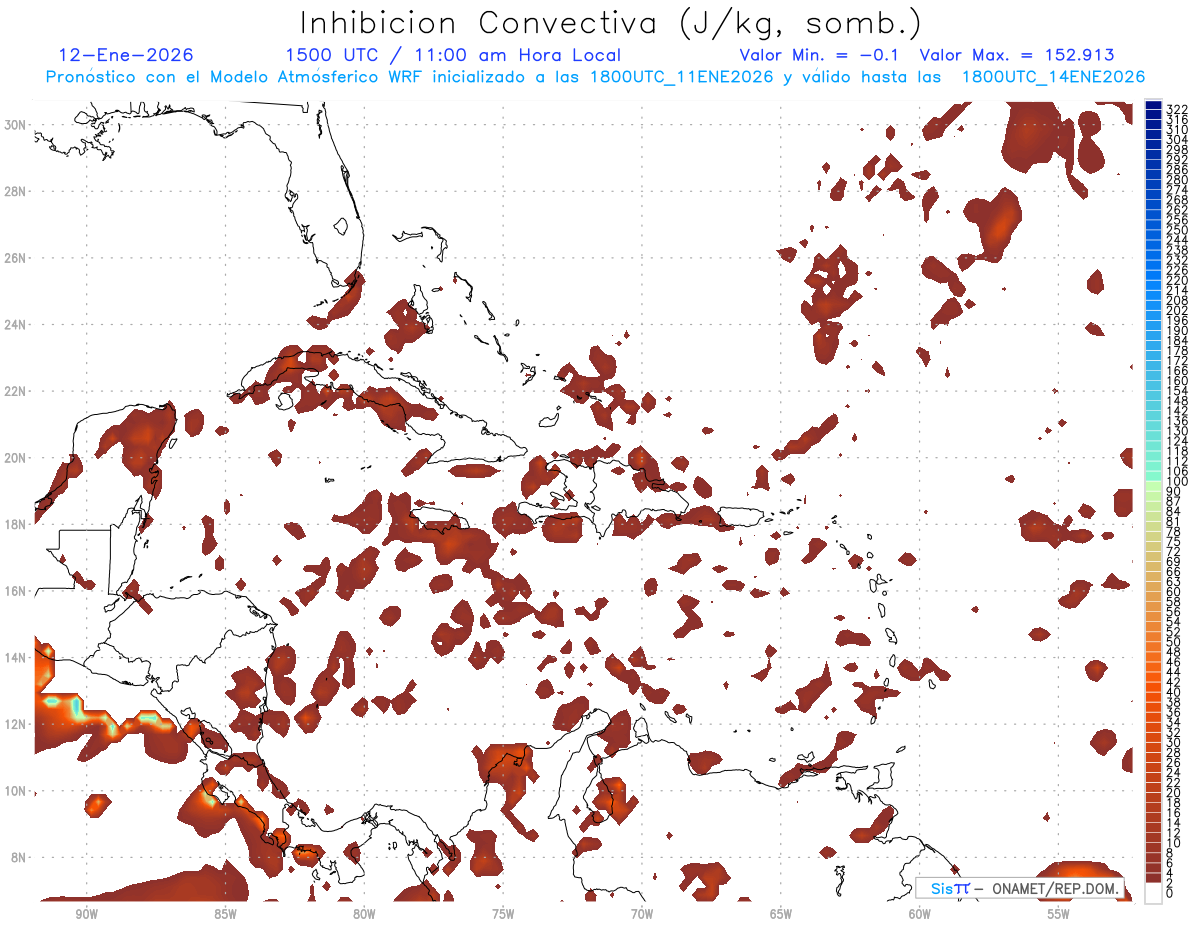The height and width of the screenshot is (927, 1200).
Task: Click the '22N' latitude label
Action: point(15,391)
